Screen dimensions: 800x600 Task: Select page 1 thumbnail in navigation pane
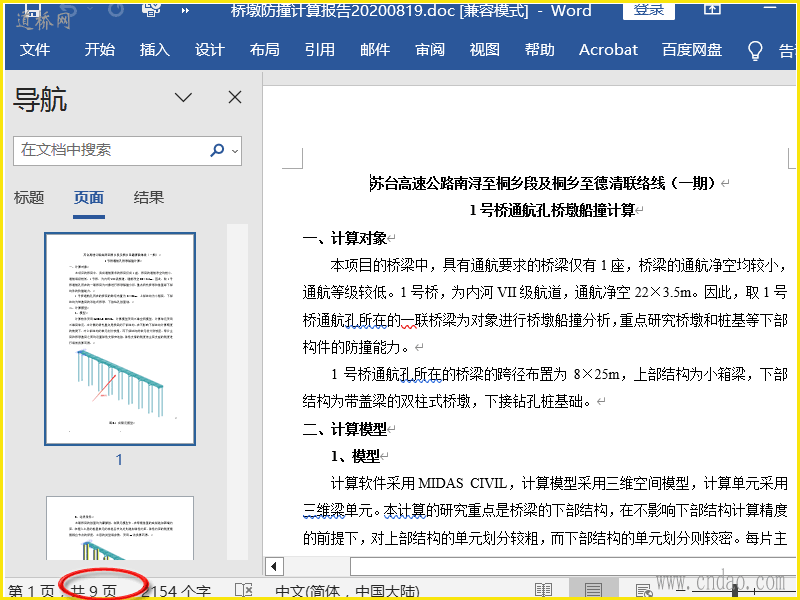pos(119,338)
